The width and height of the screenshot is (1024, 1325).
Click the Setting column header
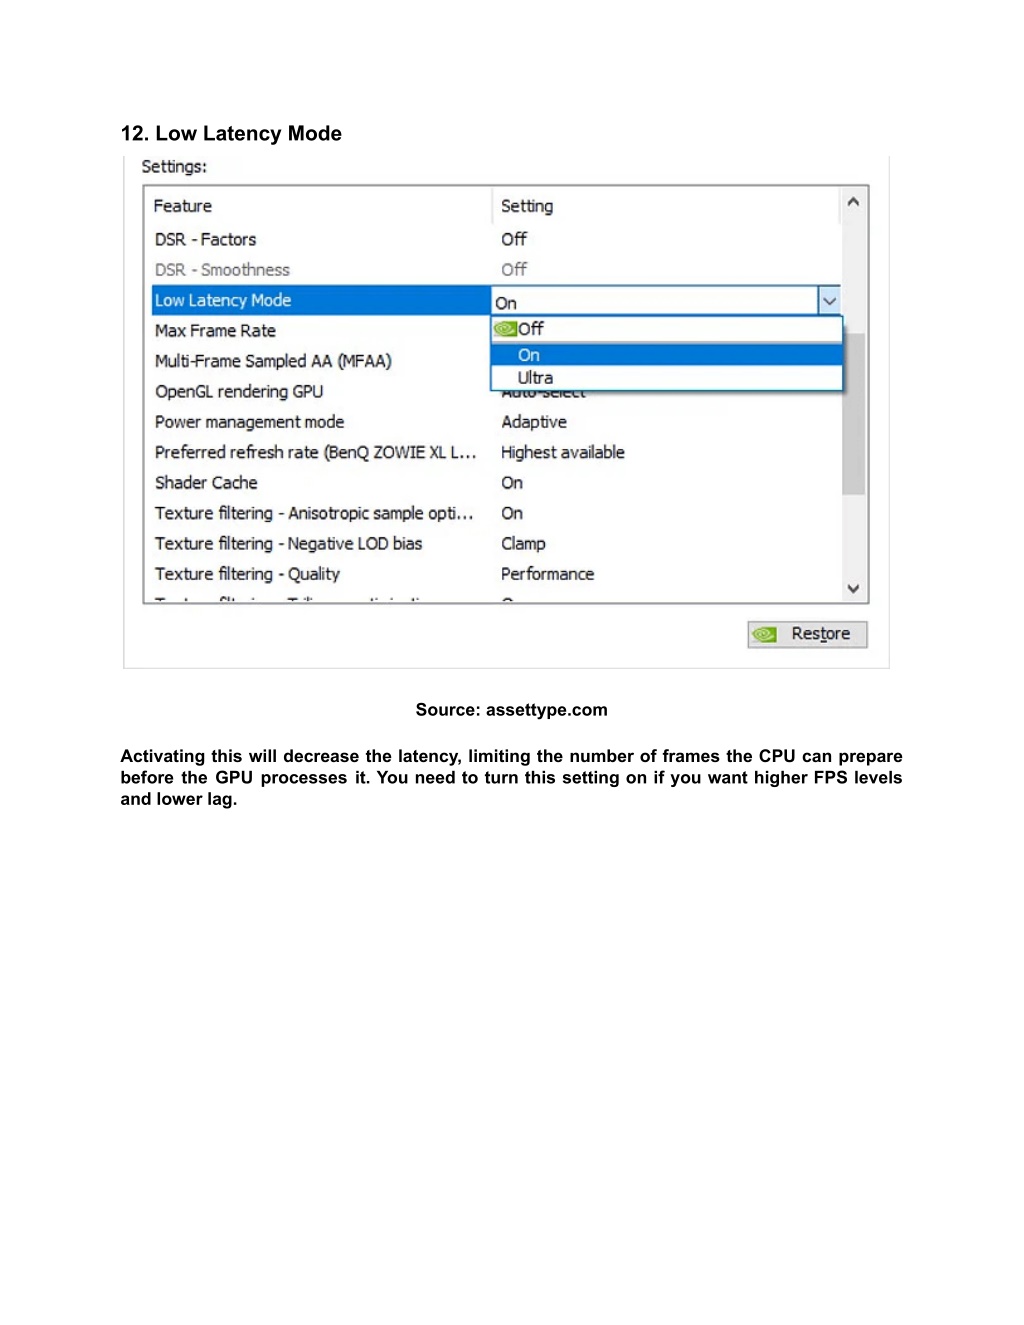click(x=527, y=206)
